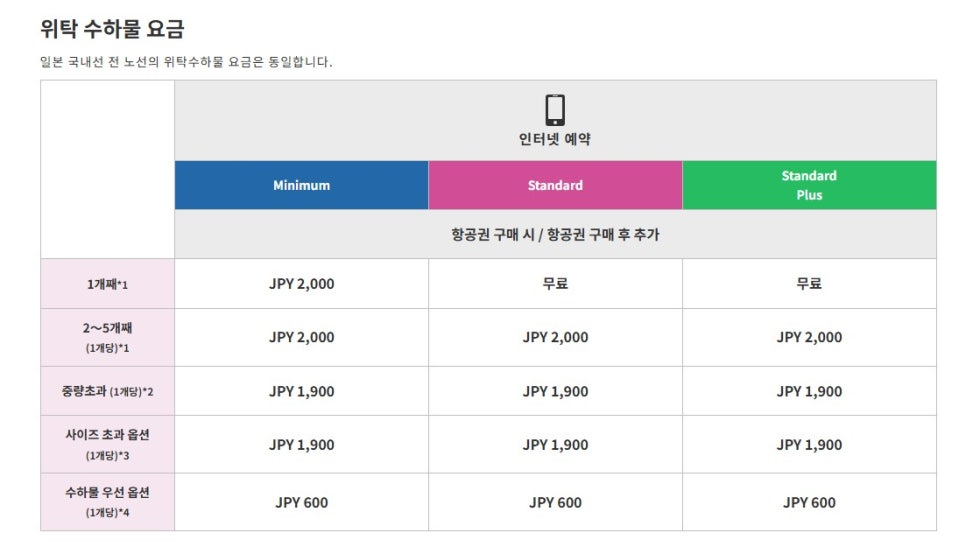Click Standard overweight fee JPY 1,900
The image size is (966, 547).
tap(555, 391)
